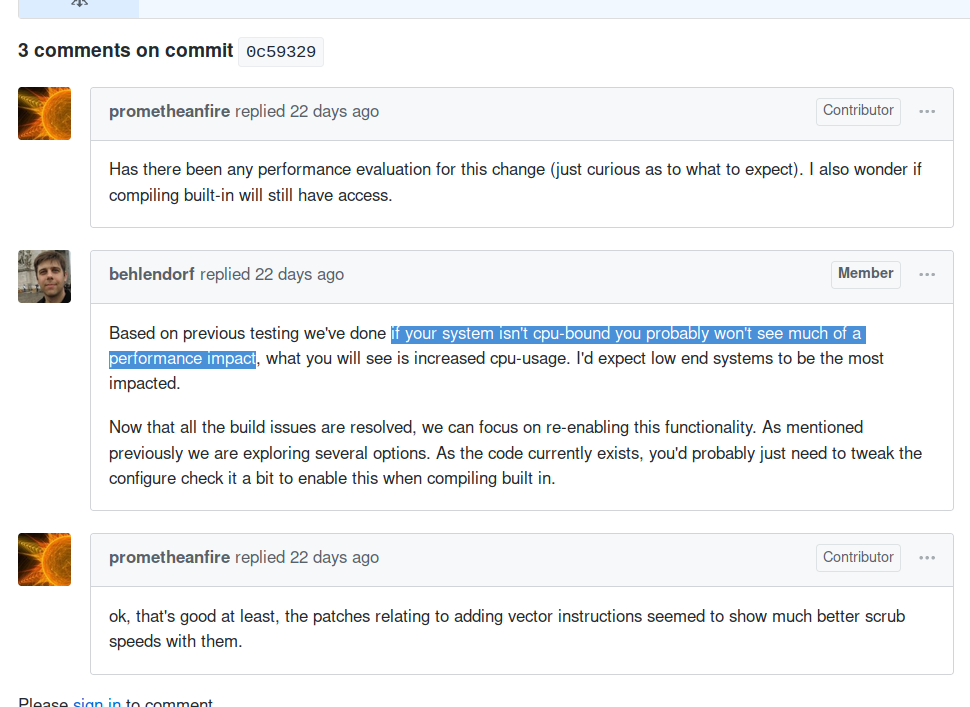Open prometheanfire username on the performance evaluation comment
Screen dimensions: 970x707
[169, 111]
